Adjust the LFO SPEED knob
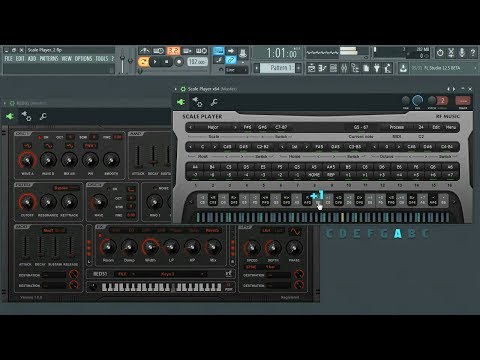This screenshot has width=480, height=360. (x=252, y=248)
